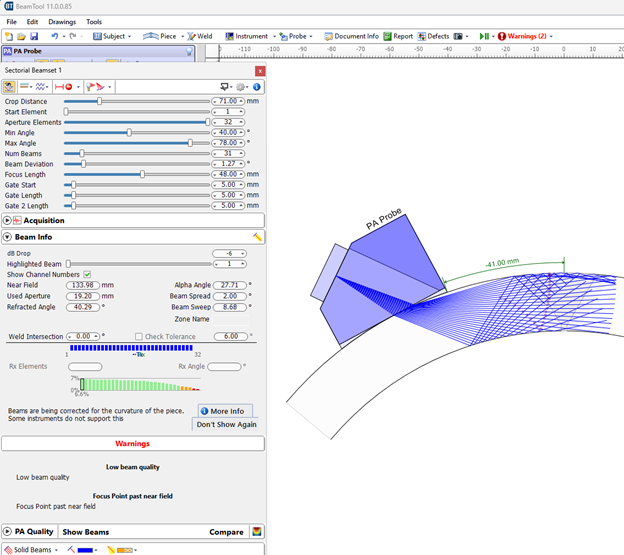Open the Drawings menu
Screen dimensions: 624x555
62,21
